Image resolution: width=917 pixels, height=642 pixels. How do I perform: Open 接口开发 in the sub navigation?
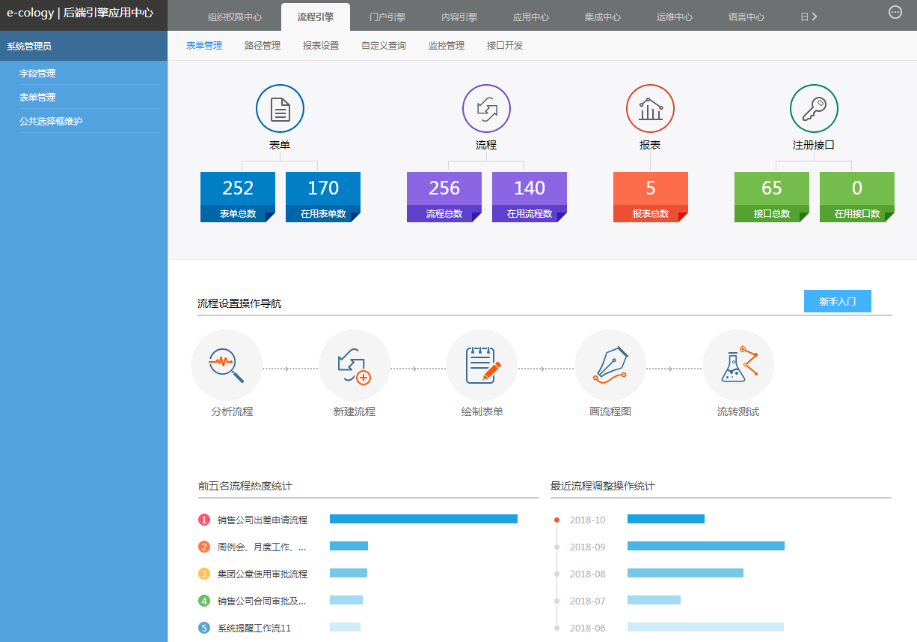[505, 46]
